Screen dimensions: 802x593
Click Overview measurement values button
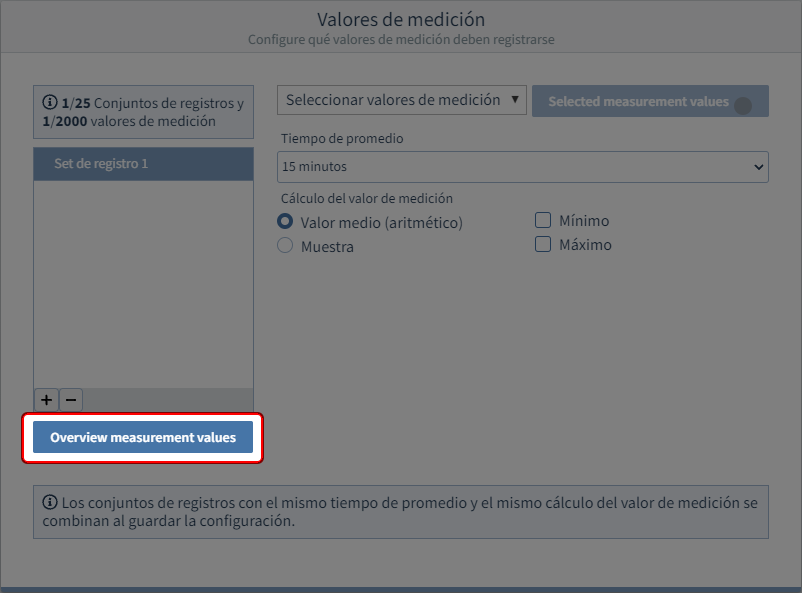pyautogui.click(x=143, y=437)
